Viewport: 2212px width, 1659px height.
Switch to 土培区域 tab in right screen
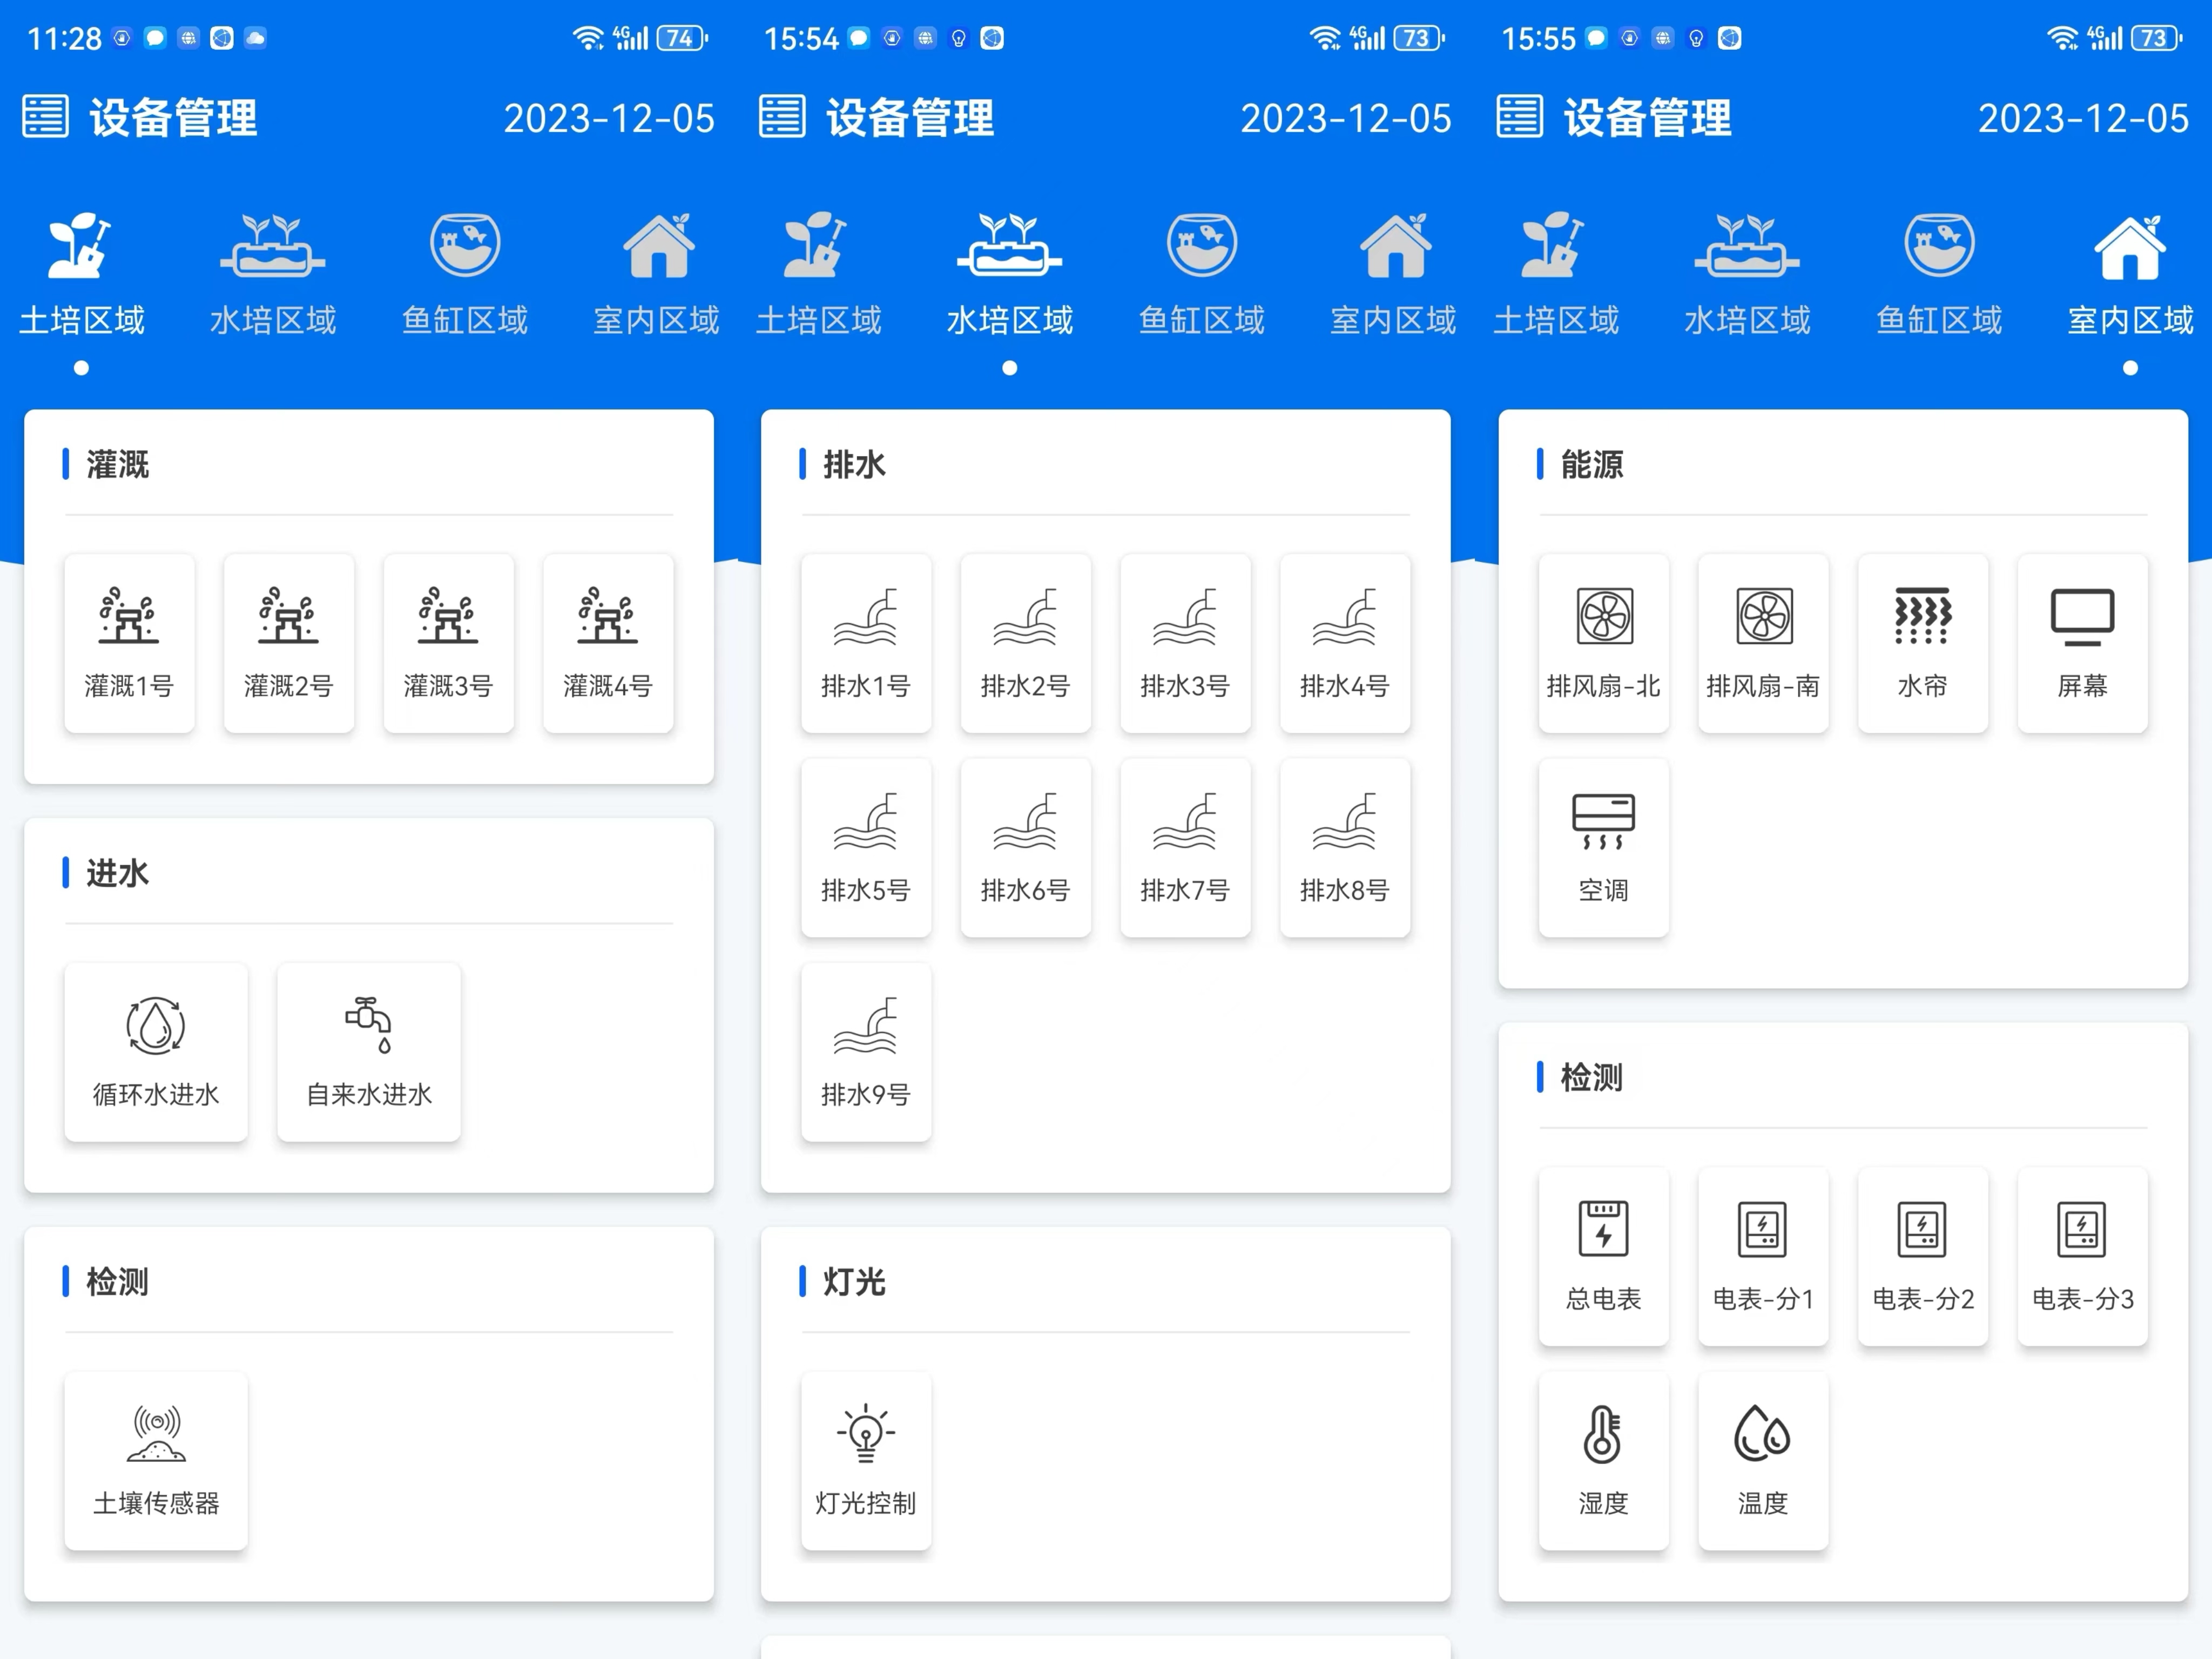1557,275
